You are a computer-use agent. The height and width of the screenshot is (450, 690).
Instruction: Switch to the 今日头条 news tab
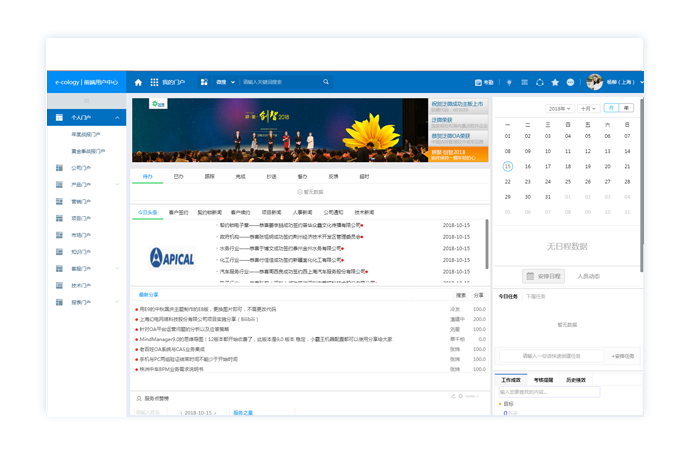(147, 212)
